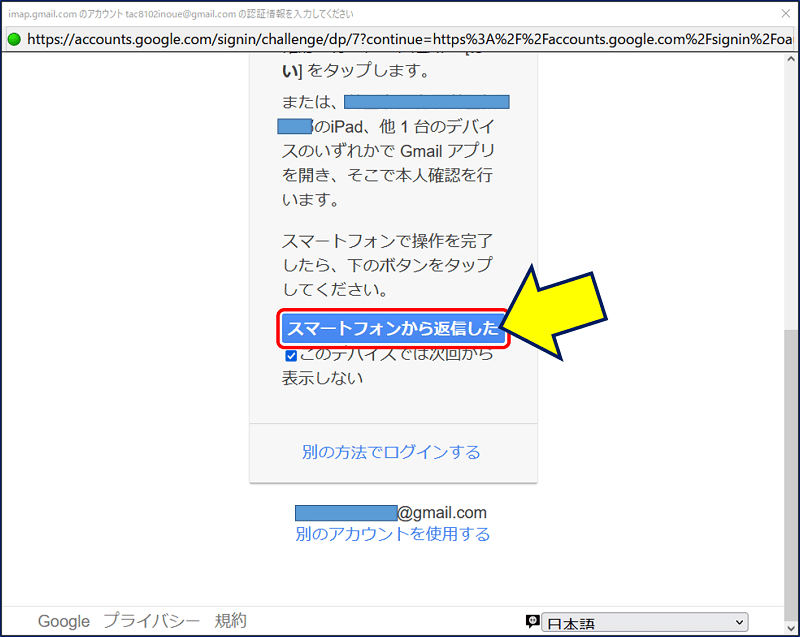Click the '@gmail.com' account address text

pyautogui.click(x=442, y=513)
